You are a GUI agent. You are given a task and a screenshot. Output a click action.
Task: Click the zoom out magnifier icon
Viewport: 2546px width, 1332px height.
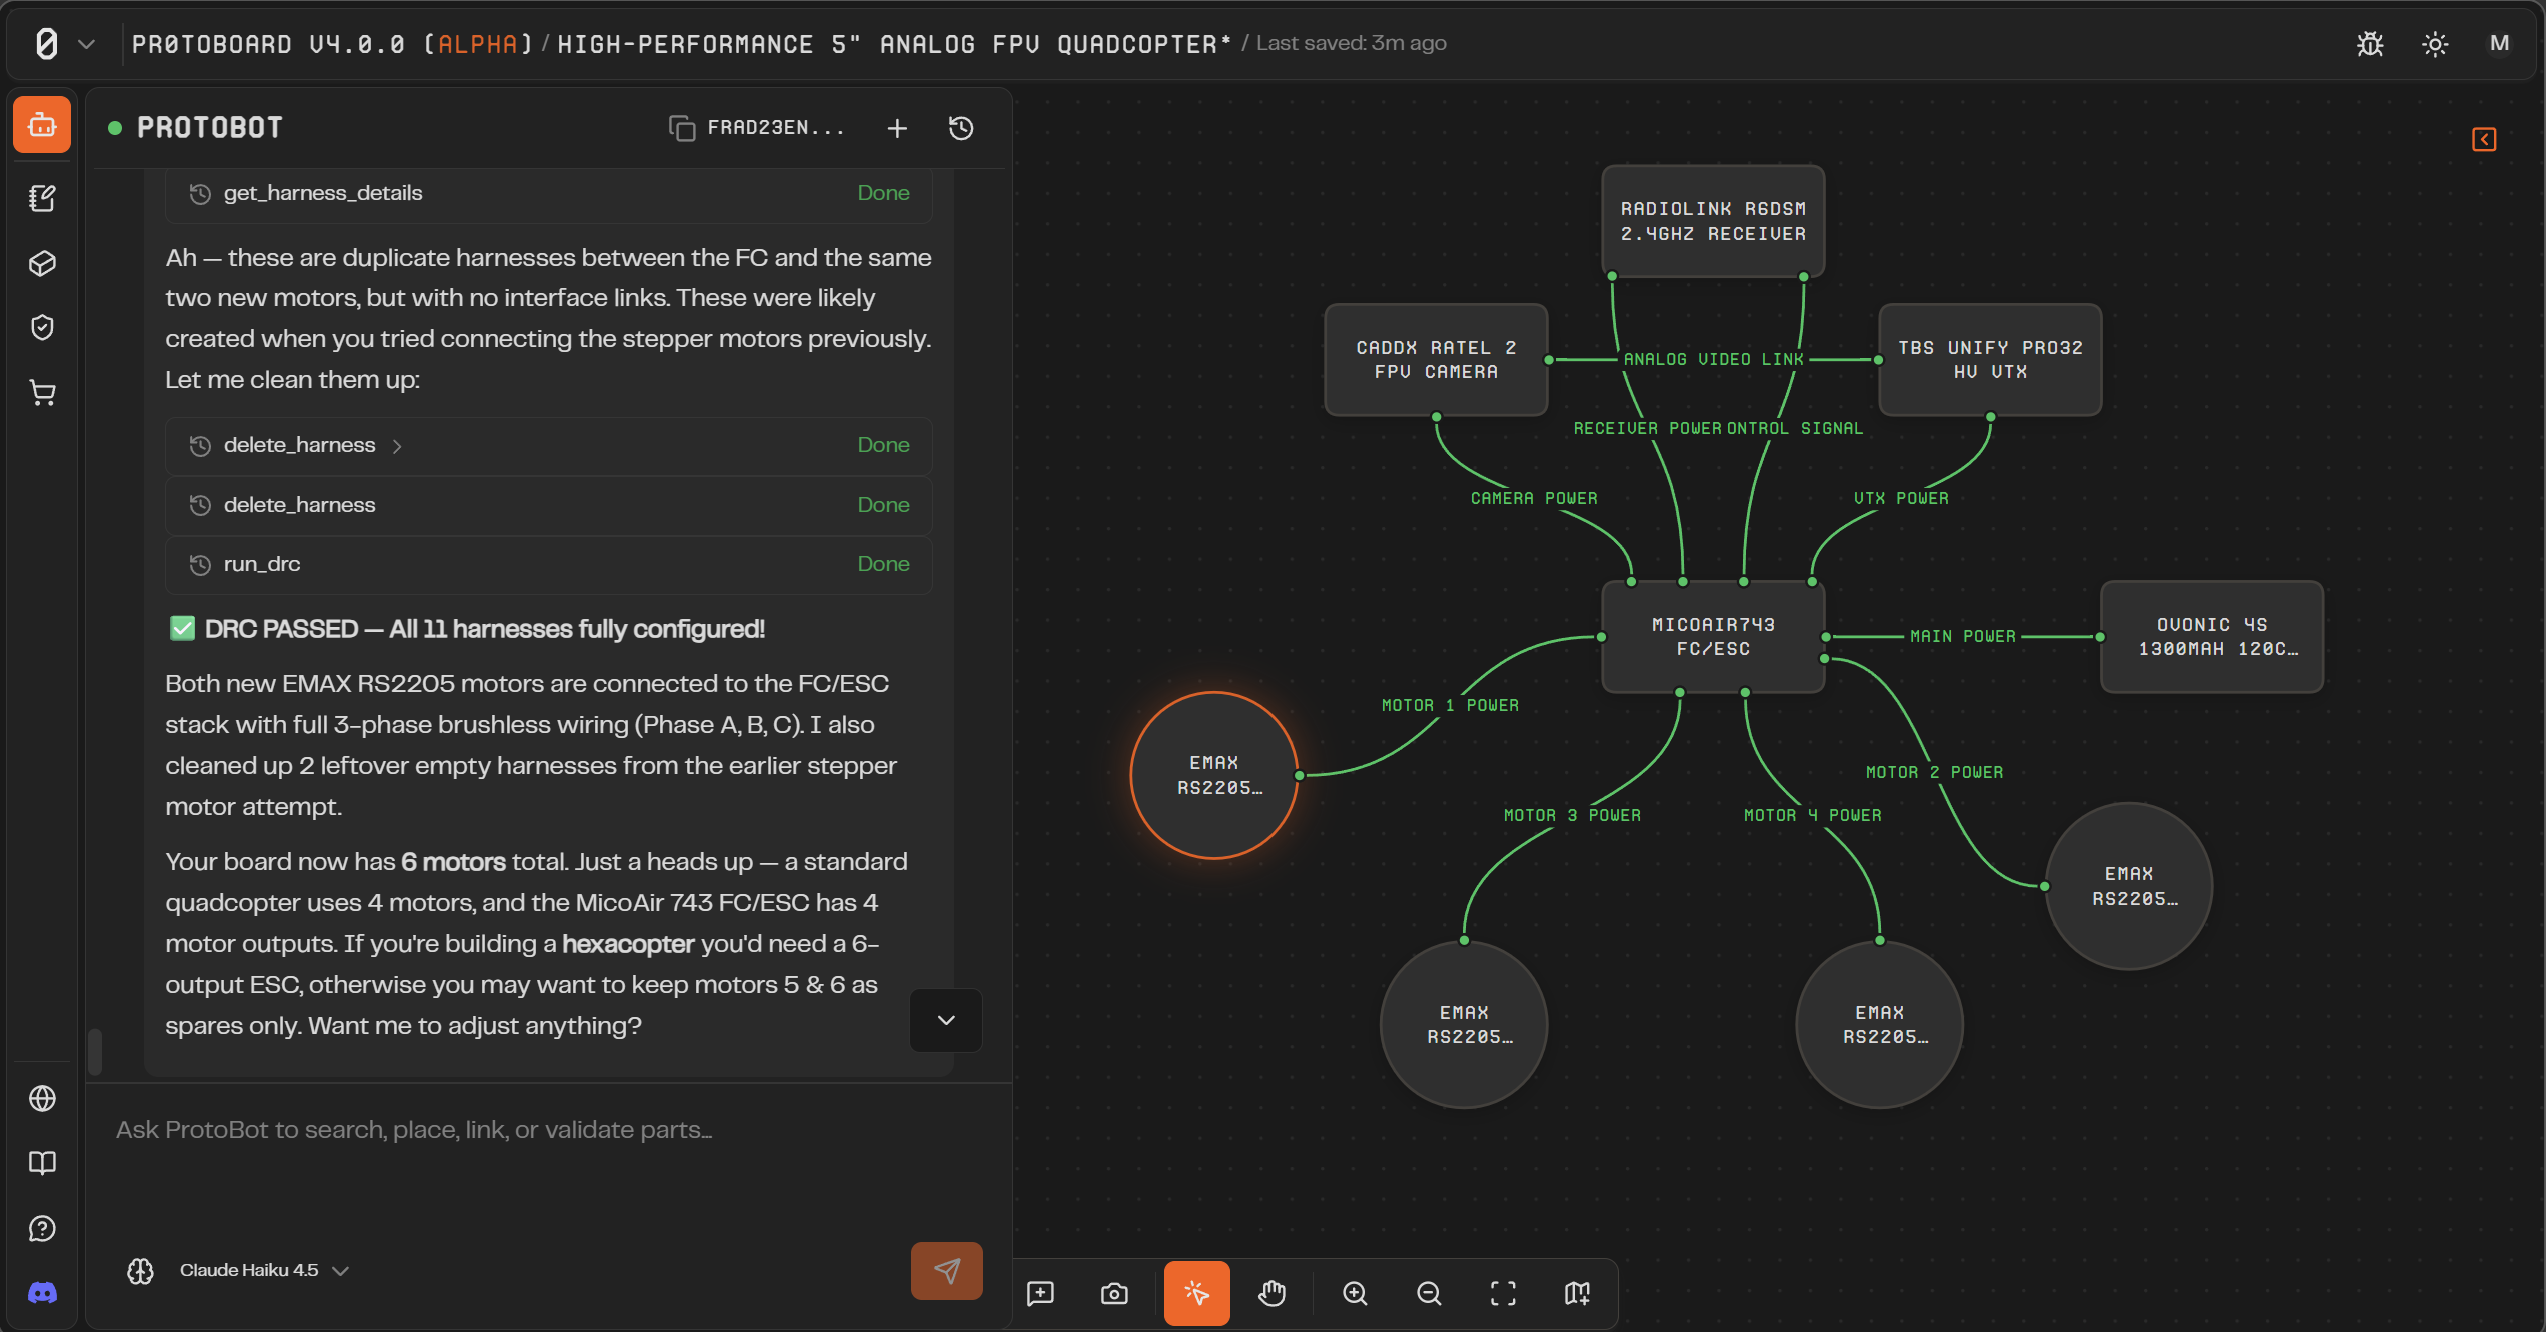[1429, 1294]
